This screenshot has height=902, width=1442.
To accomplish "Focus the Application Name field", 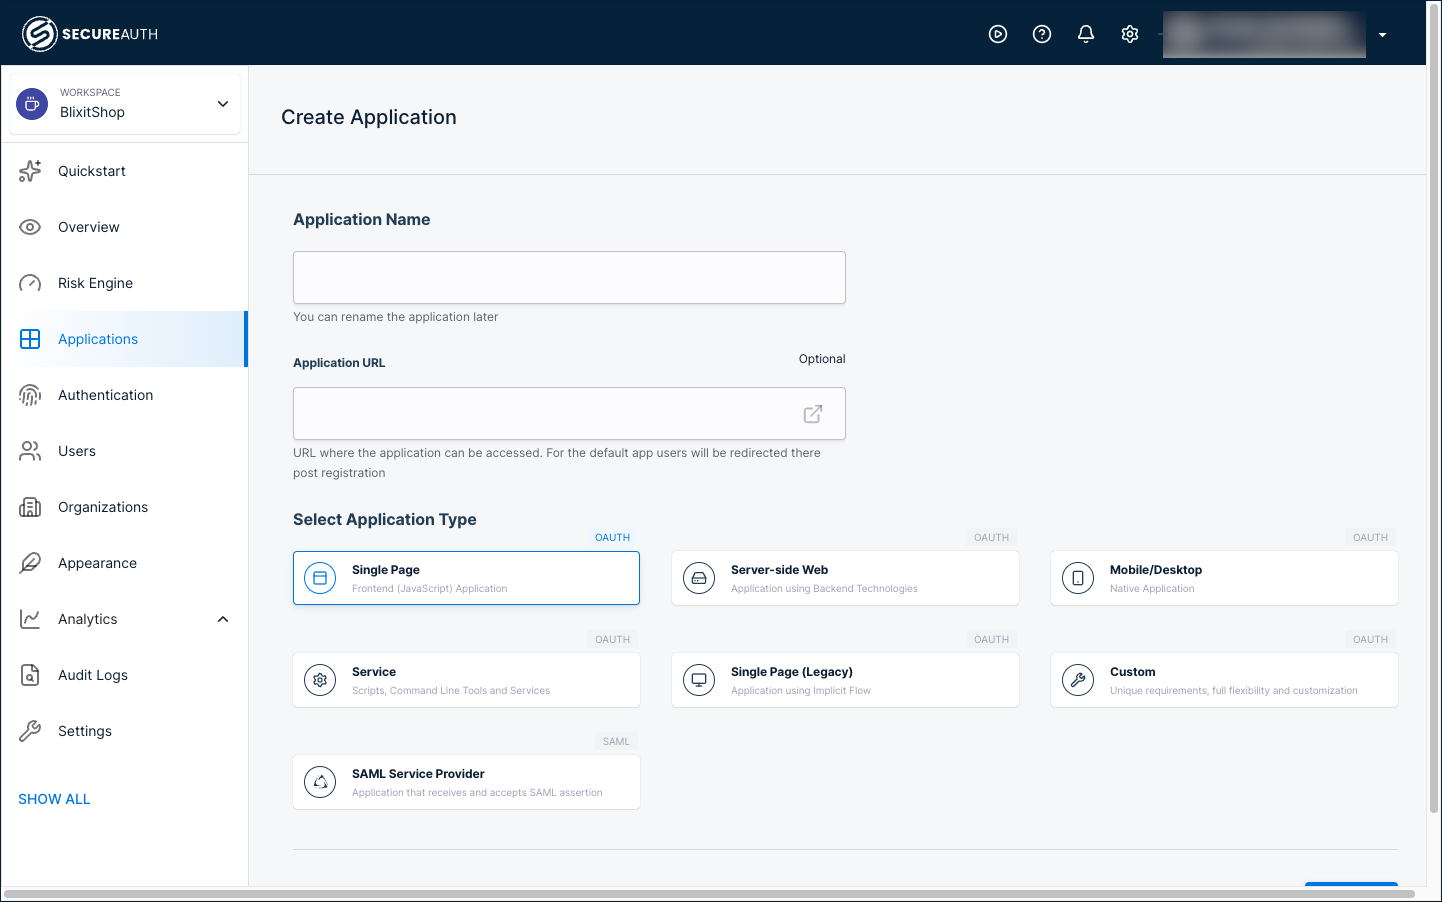I will pyautogui.click(x=569, y=277).
